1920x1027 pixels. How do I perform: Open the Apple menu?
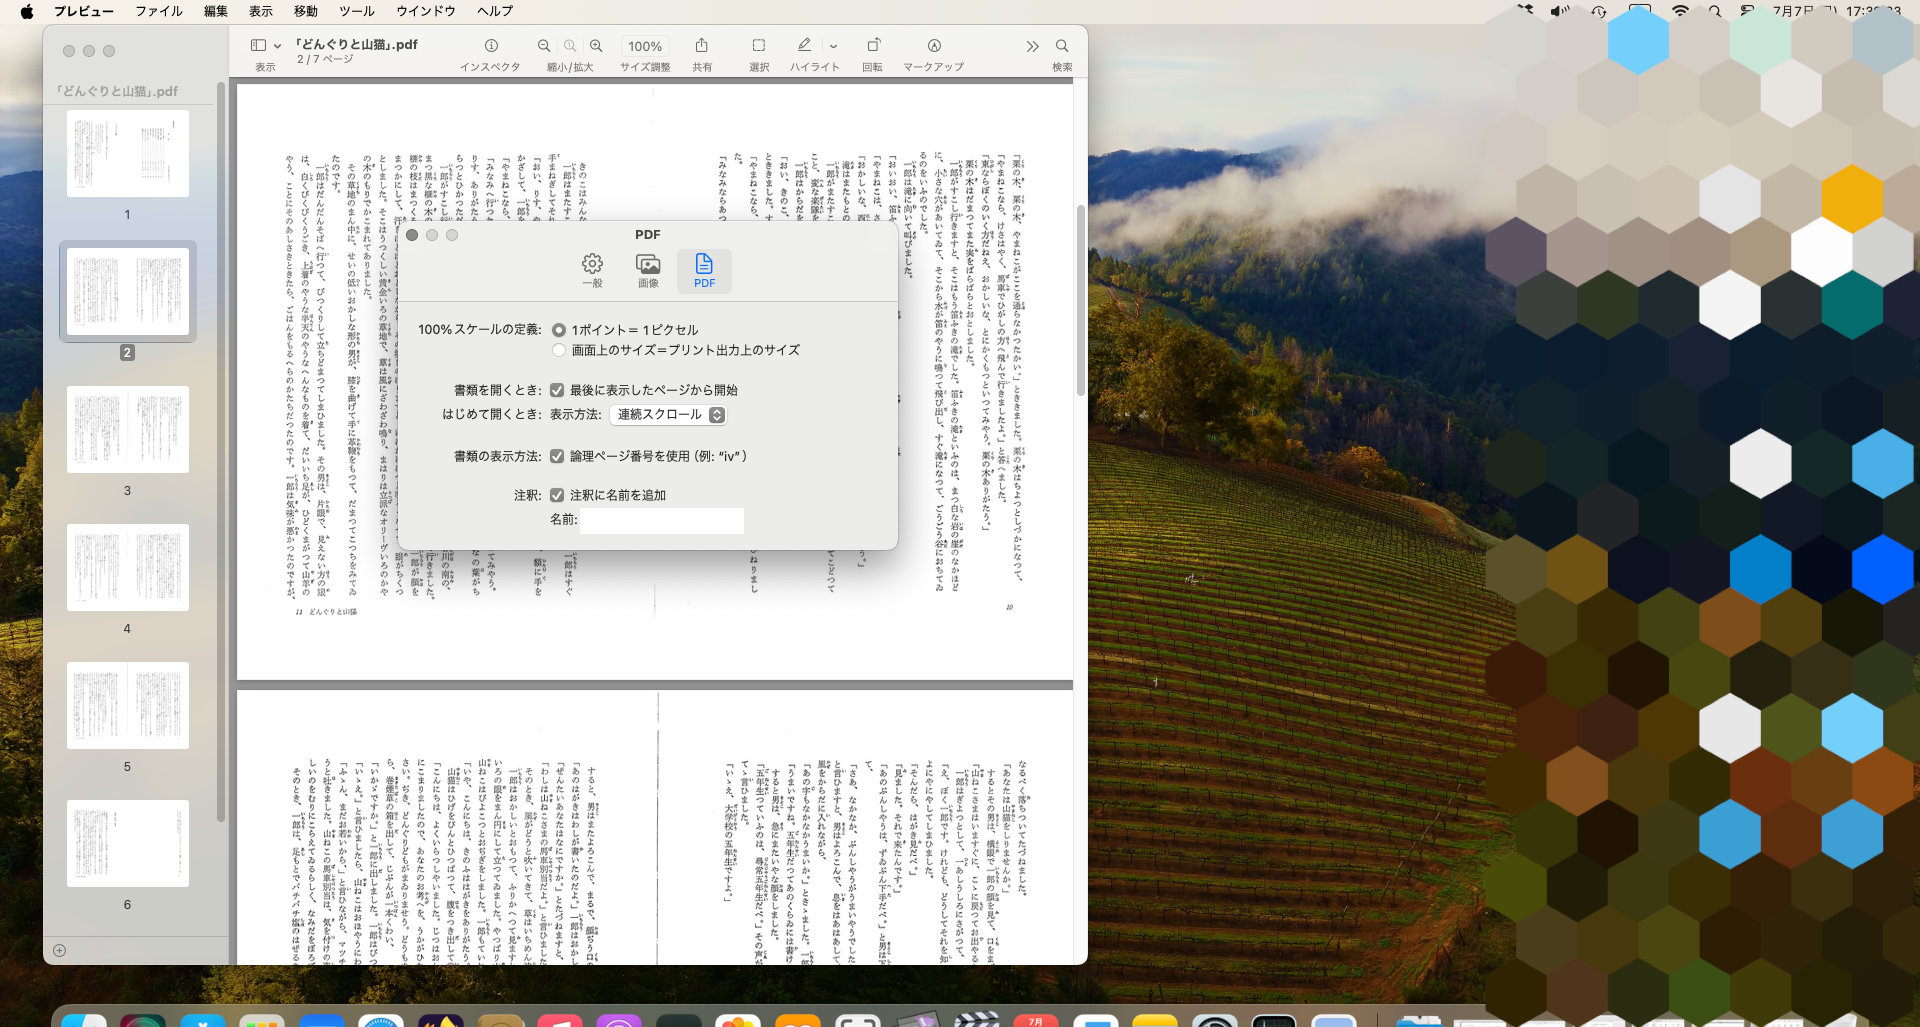pyautogui.click(x=27, y=11)
